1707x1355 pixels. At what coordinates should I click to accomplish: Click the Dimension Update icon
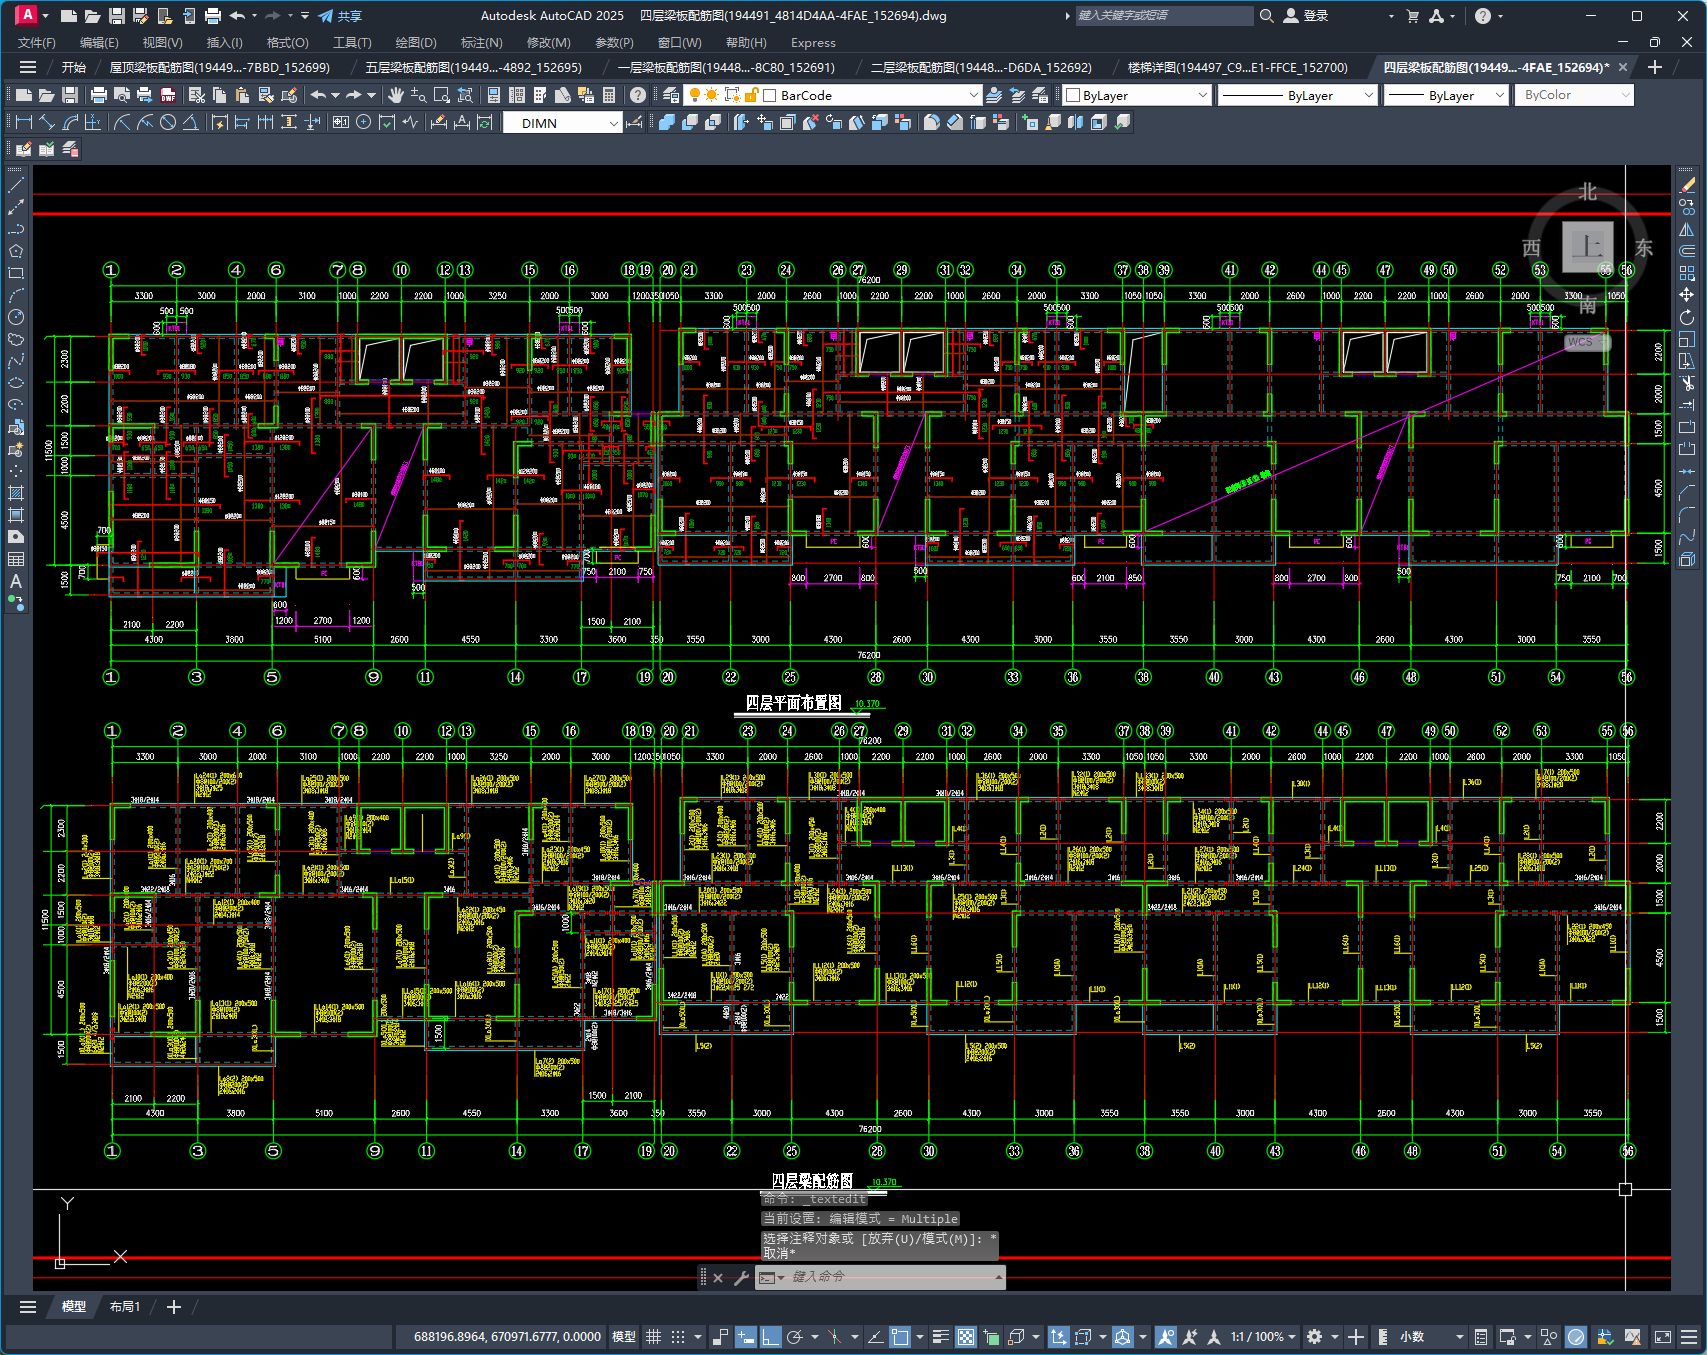pos(485,122)
